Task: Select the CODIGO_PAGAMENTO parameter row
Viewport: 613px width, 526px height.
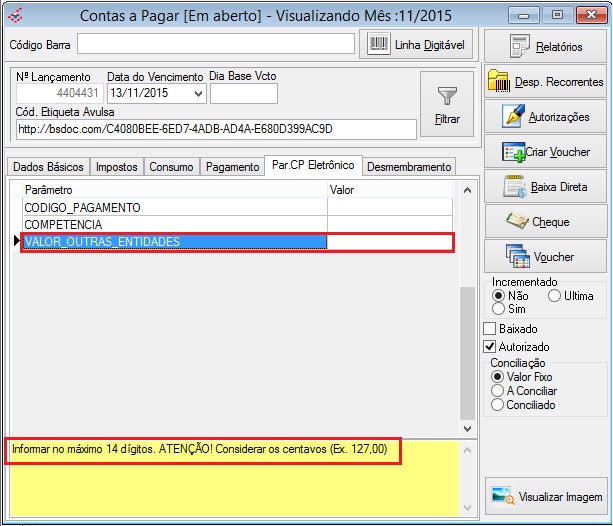Action: pyautogui.click(x=175, y=207)
